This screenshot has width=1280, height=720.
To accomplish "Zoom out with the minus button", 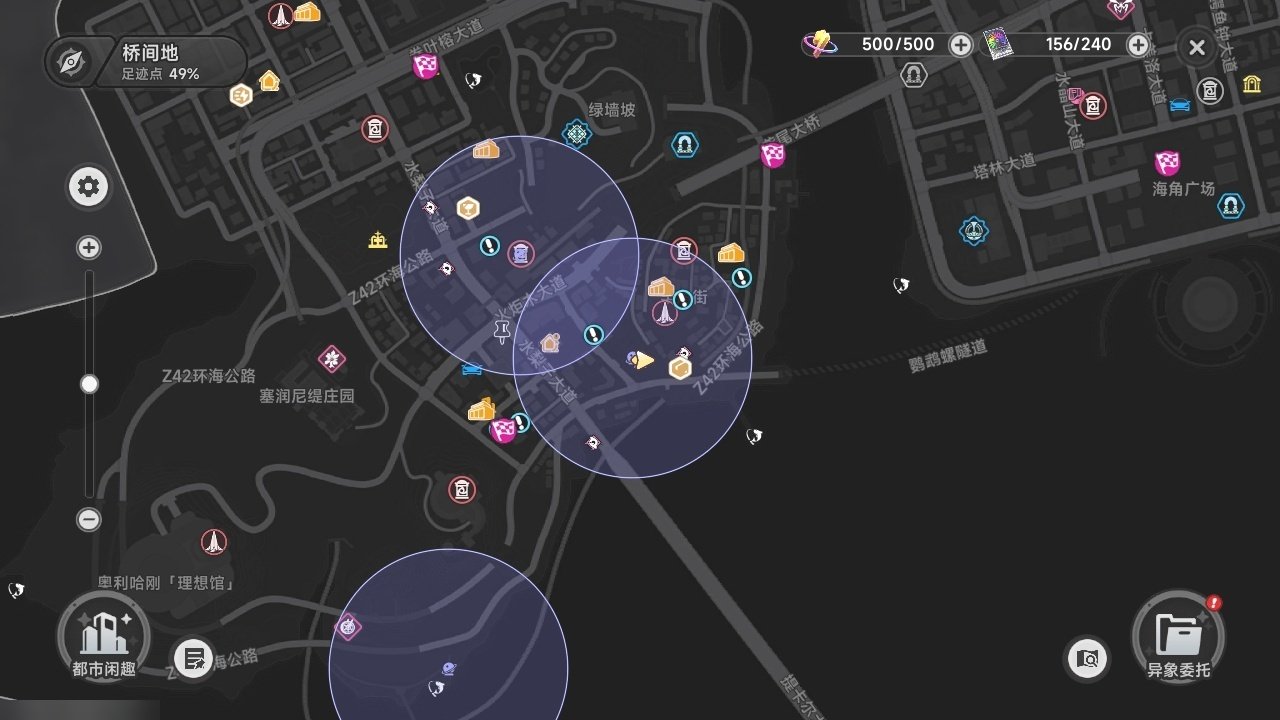I will pyautogui.click(x=89, y=519).
